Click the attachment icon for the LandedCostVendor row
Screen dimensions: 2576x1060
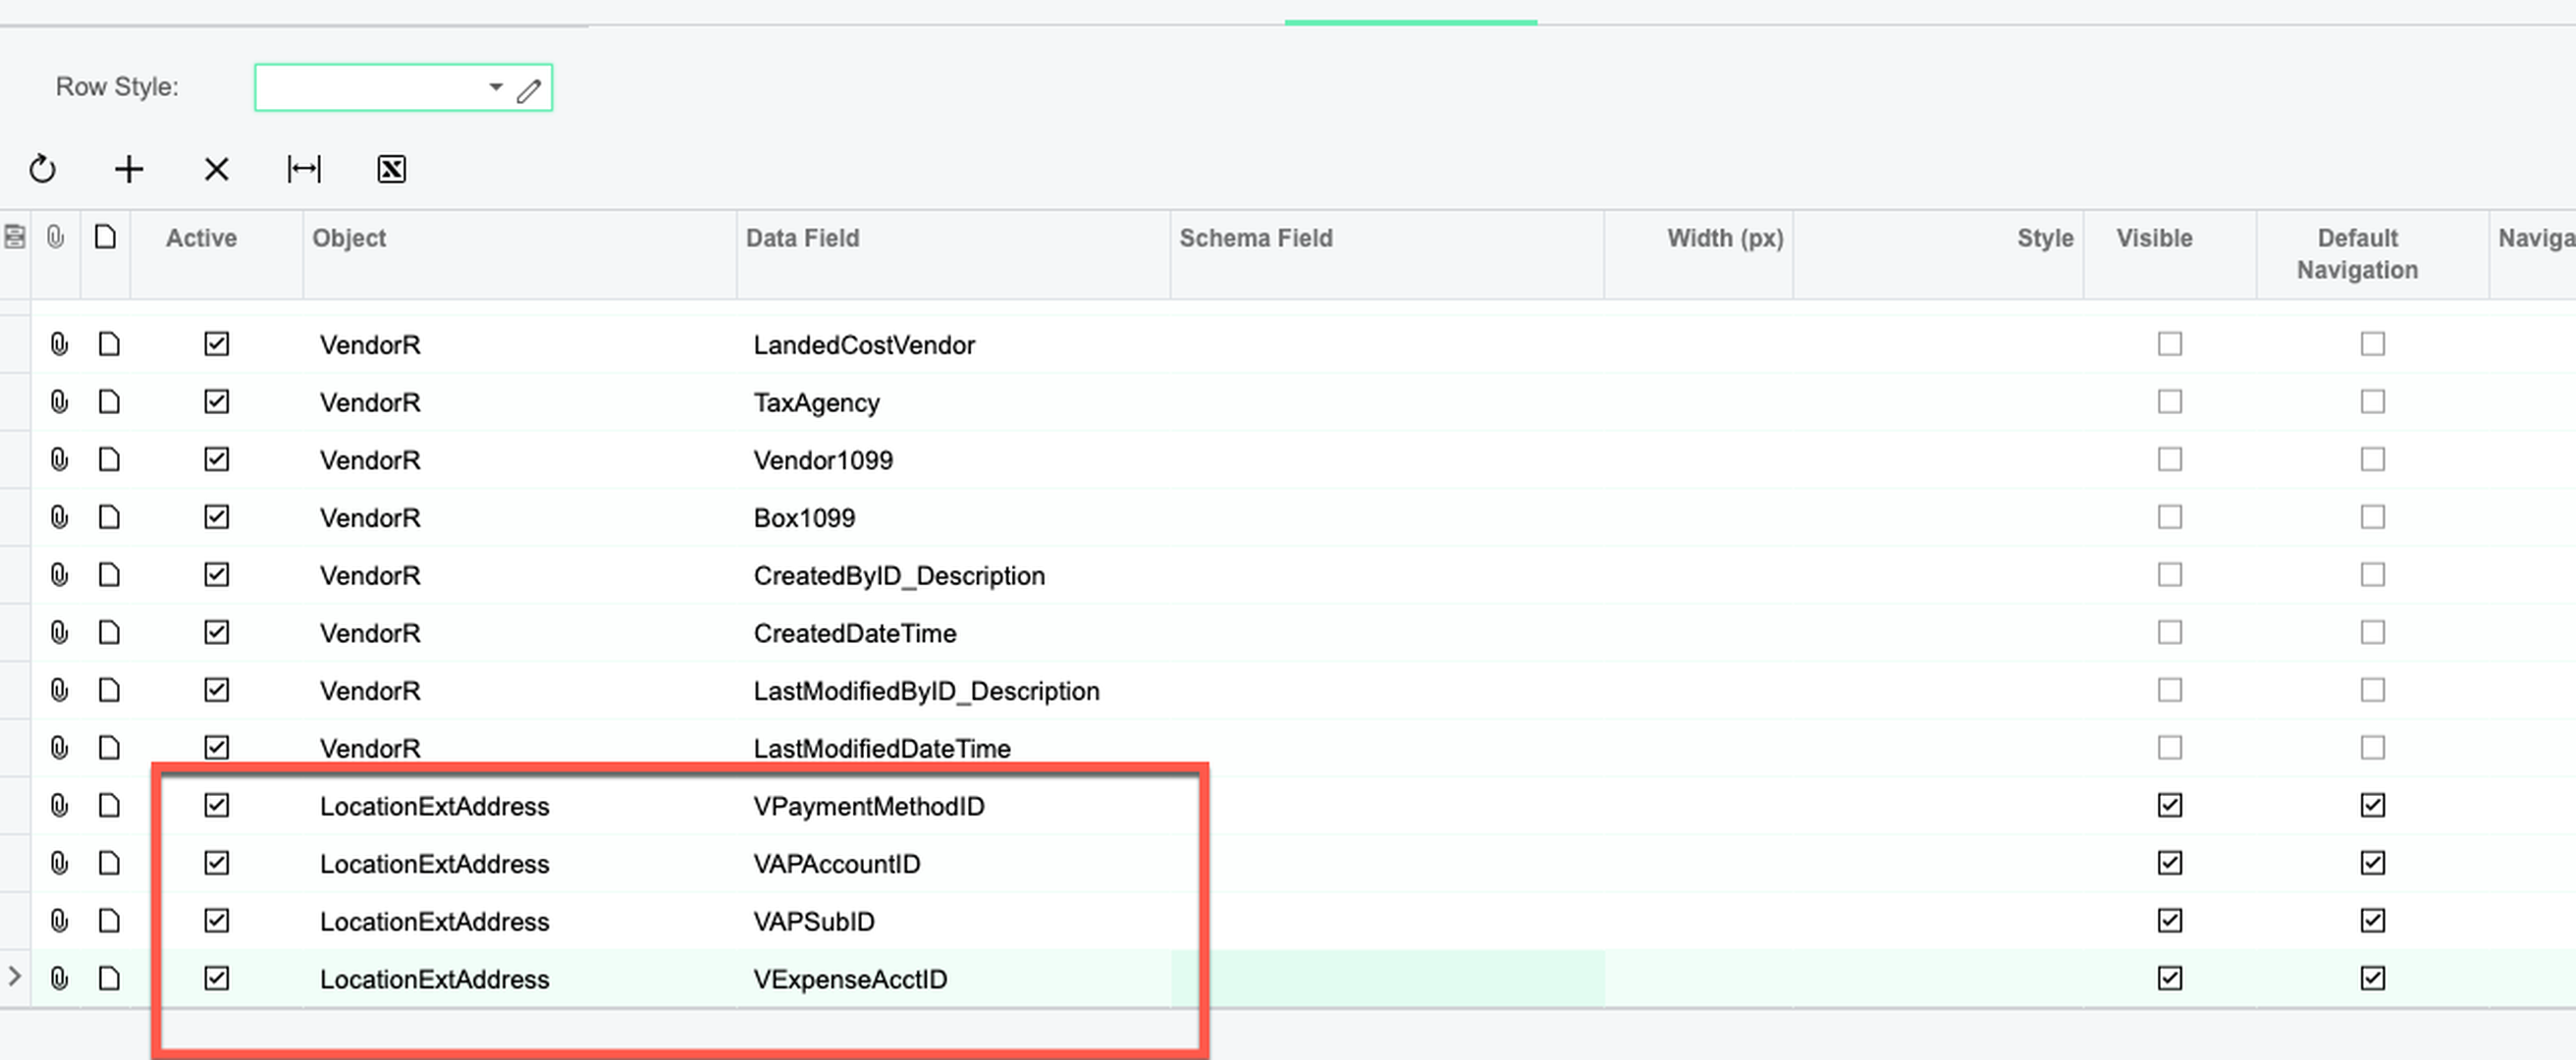click(59, 344)
